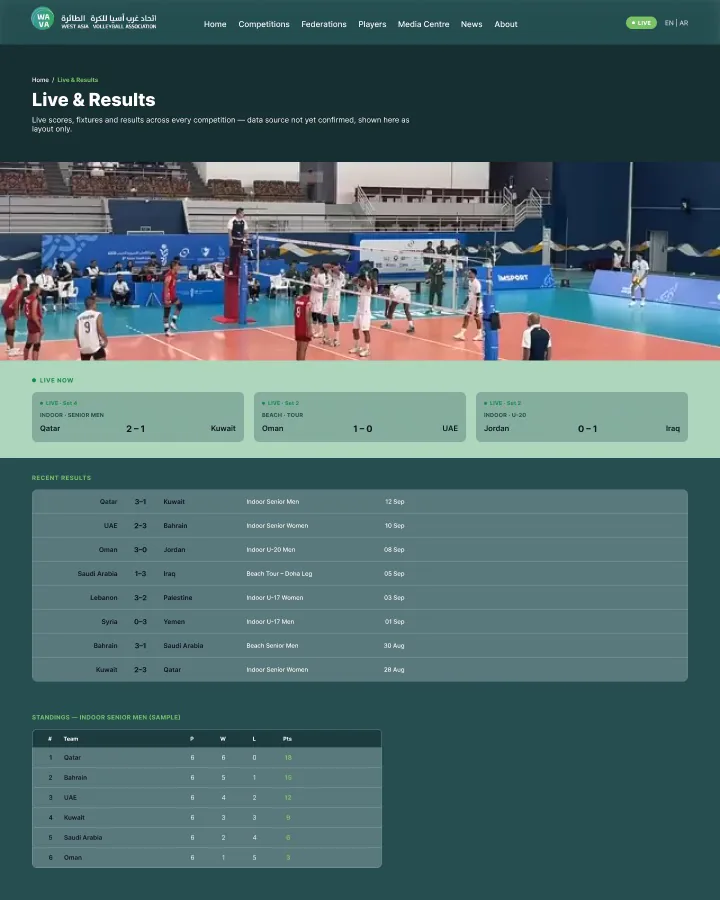
Task: Open the Competitions menu
Action: (264, 24)
